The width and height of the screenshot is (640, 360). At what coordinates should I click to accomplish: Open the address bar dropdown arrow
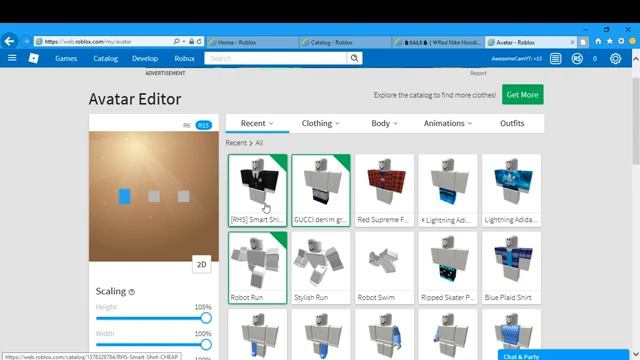pos(184,42)
